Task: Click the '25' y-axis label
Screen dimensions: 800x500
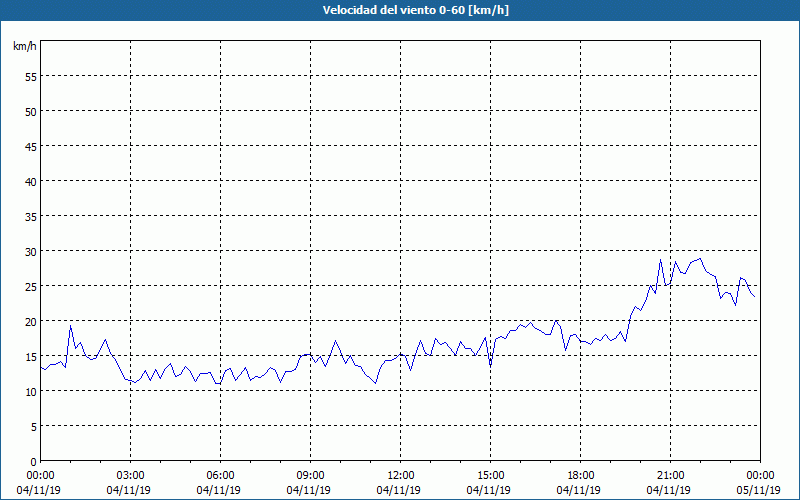Action: pyautogui.click(x=31, y=286)
